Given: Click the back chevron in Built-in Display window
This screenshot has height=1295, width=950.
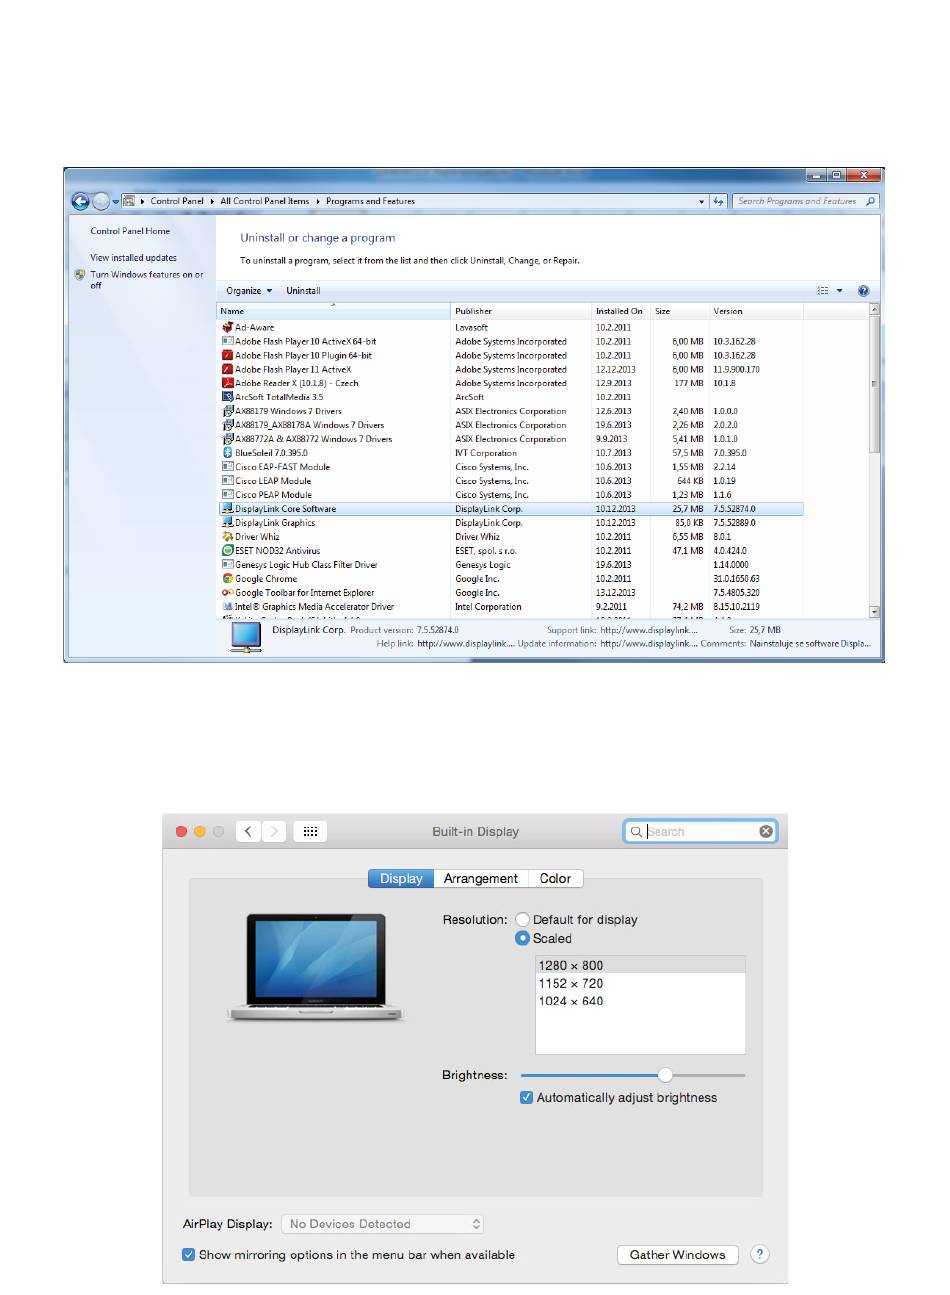Looking at the screenshot, I should [248, 832].
